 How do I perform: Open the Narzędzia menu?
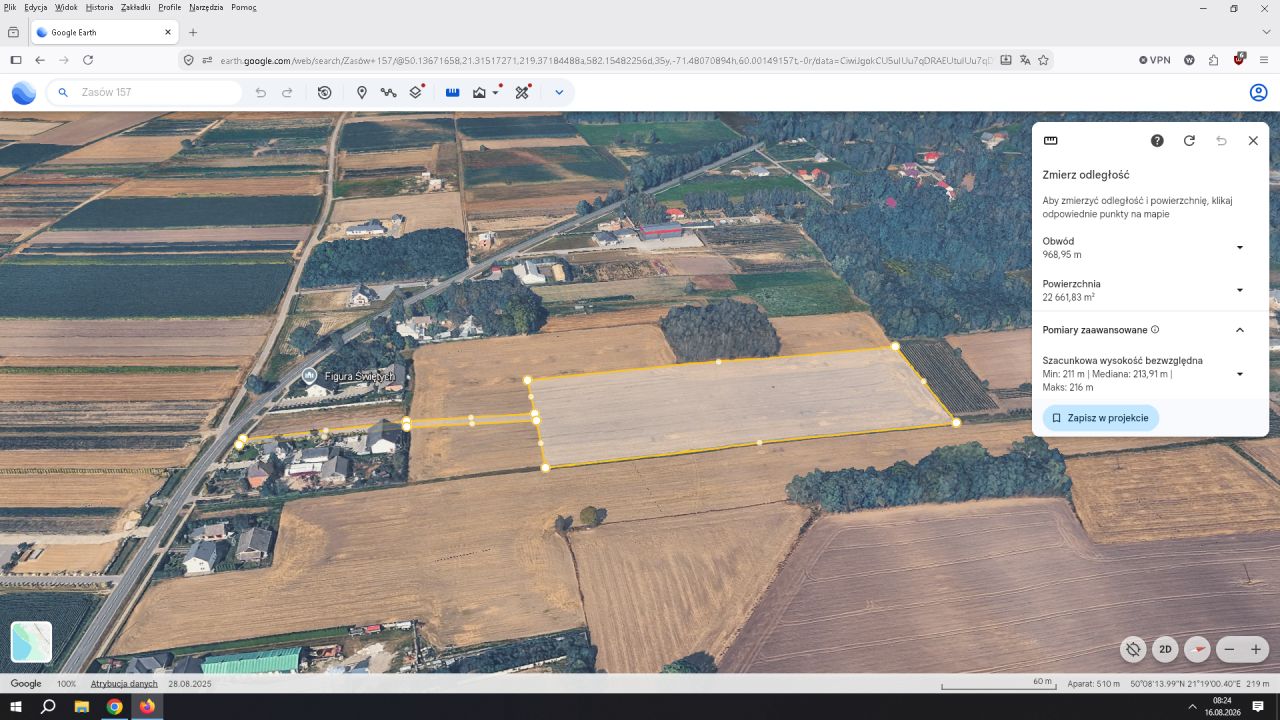tap(206, 7)
